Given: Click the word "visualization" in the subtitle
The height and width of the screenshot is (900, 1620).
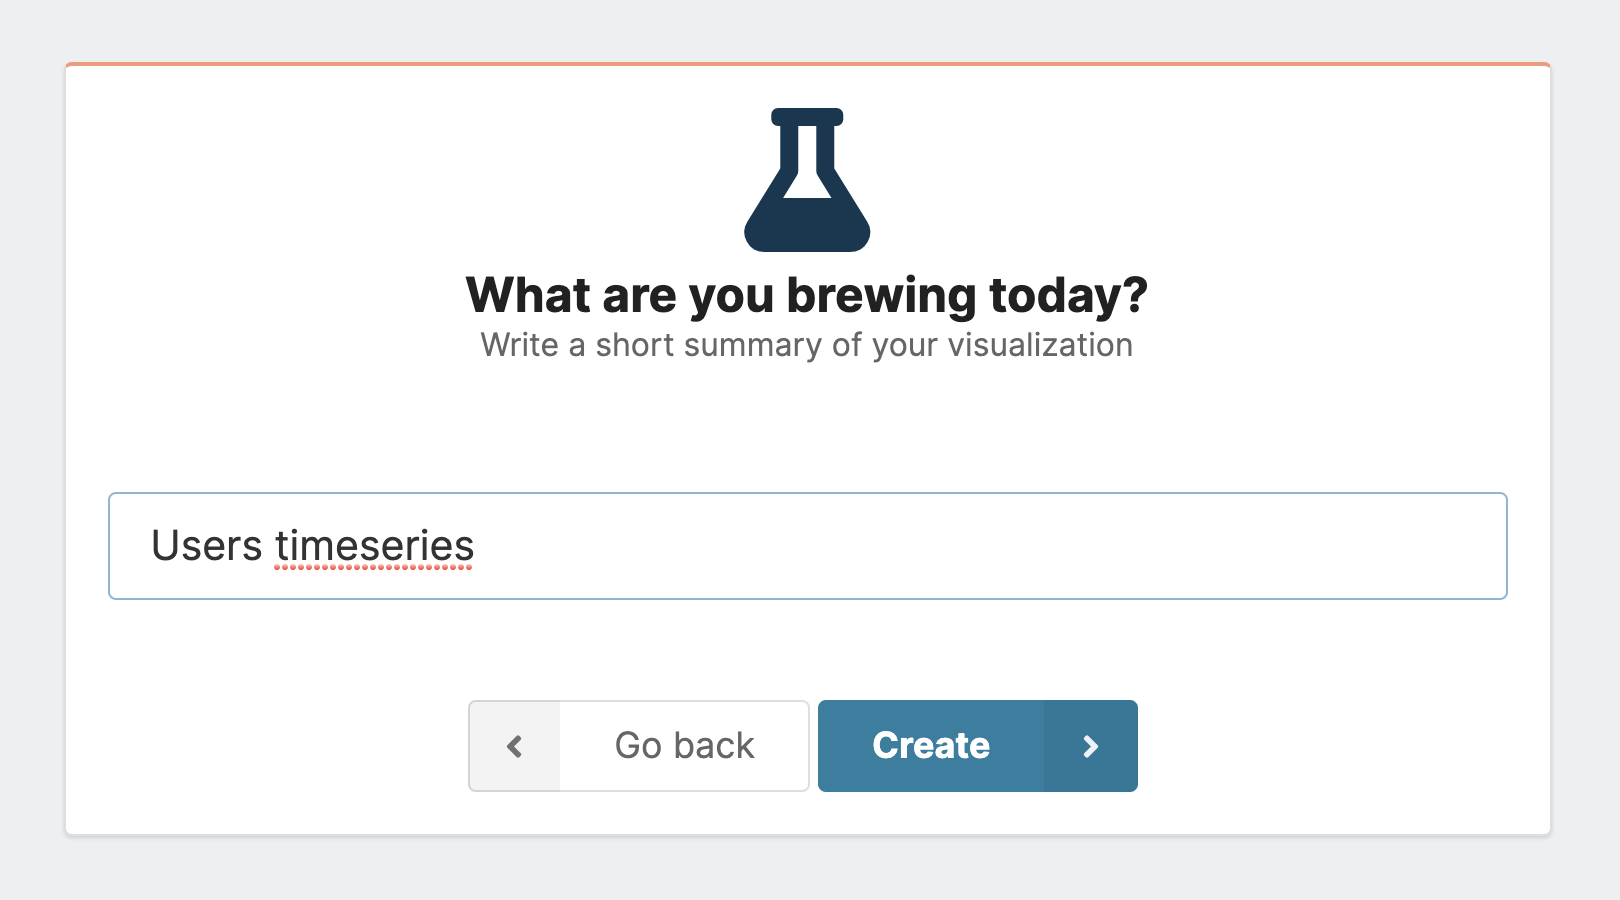Looking at the screenshot, I should pos(1040,345).
